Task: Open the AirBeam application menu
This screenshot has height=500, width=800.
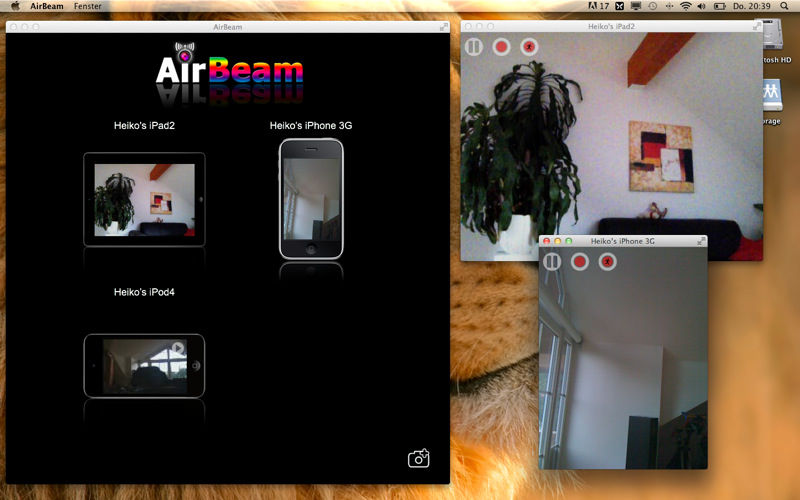Action: [46, 6]
